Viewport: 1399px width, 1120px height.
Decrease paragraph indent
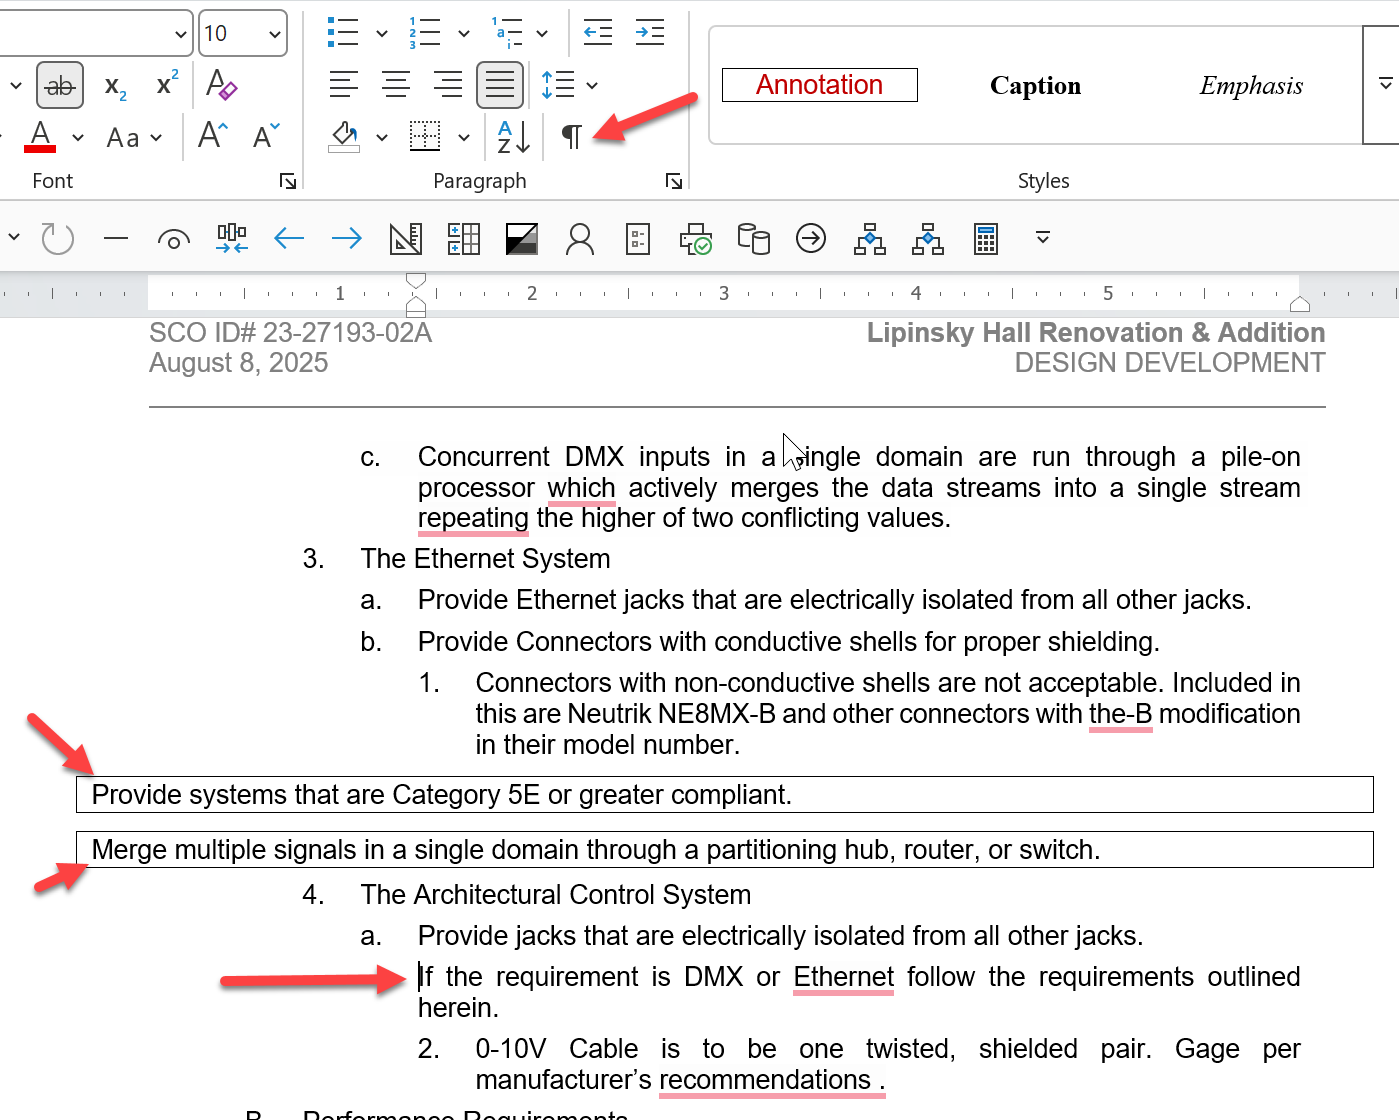coord(598,33)
